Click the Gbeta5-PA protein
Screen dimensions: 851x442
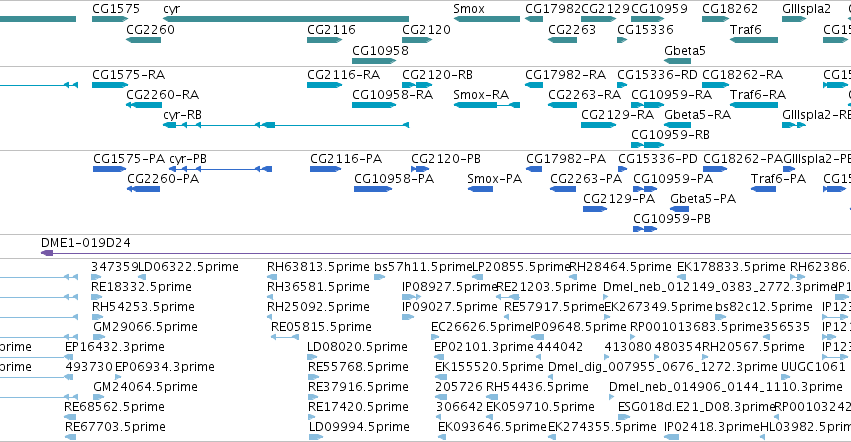click(679, 209)
